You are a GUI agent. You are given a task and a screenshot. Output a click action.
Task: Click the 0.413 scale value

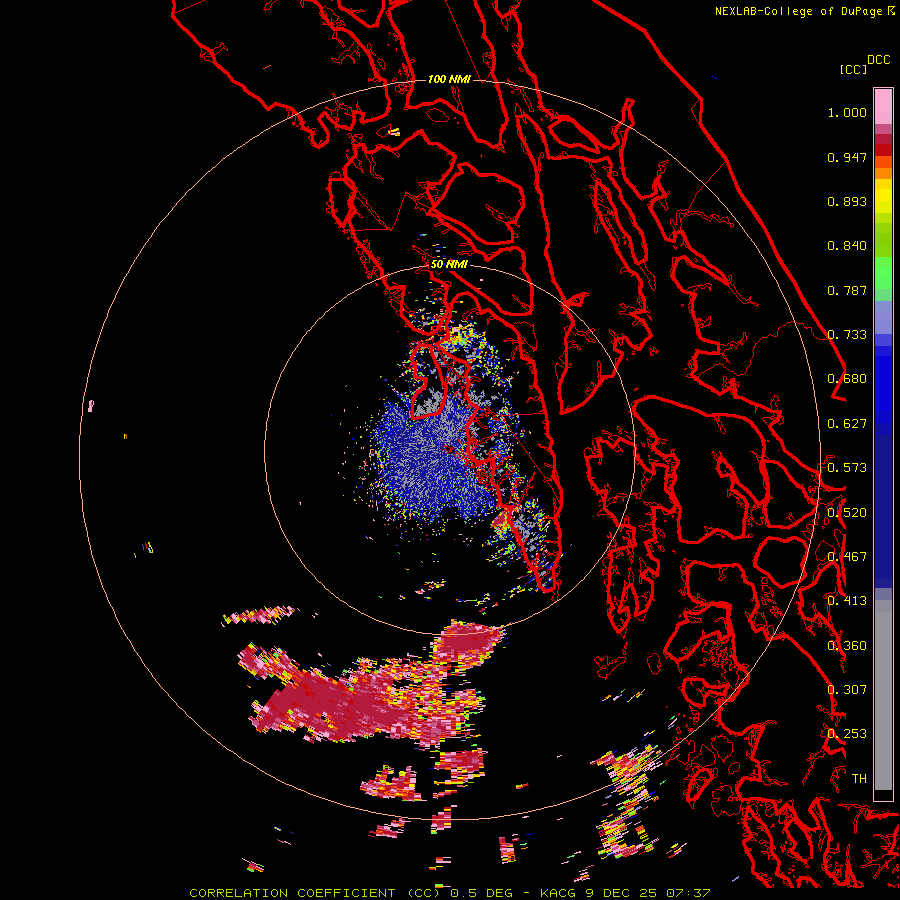coord(847,601)
